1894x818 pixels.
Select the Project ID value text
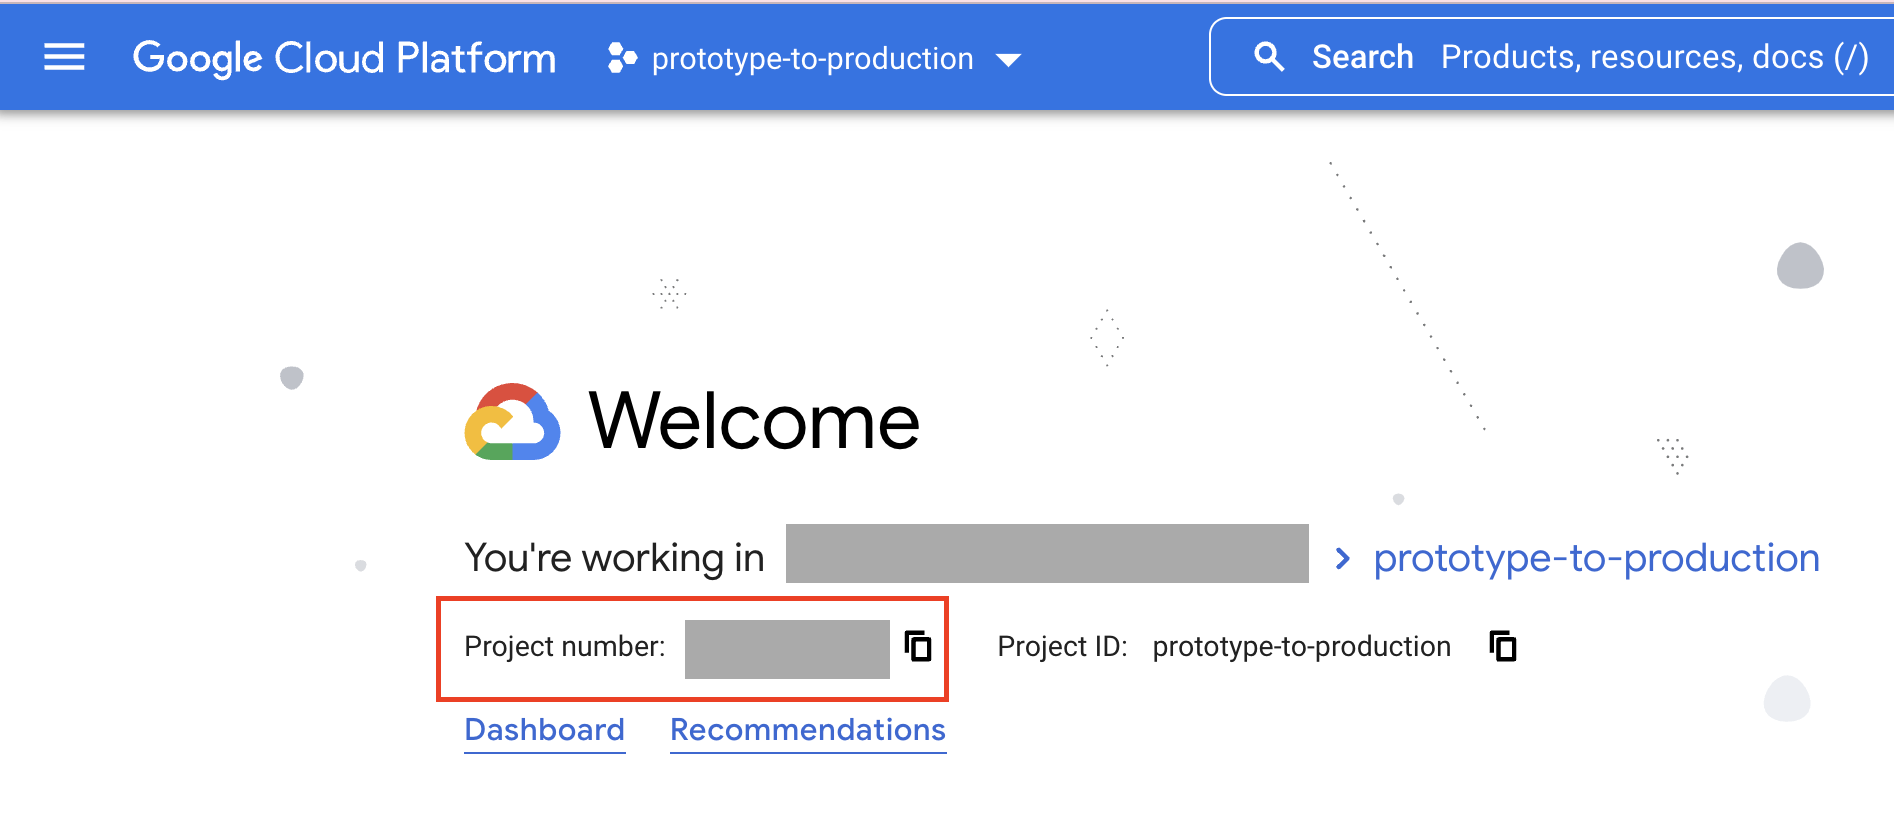pyautogui.click(x=1301, y=647)
